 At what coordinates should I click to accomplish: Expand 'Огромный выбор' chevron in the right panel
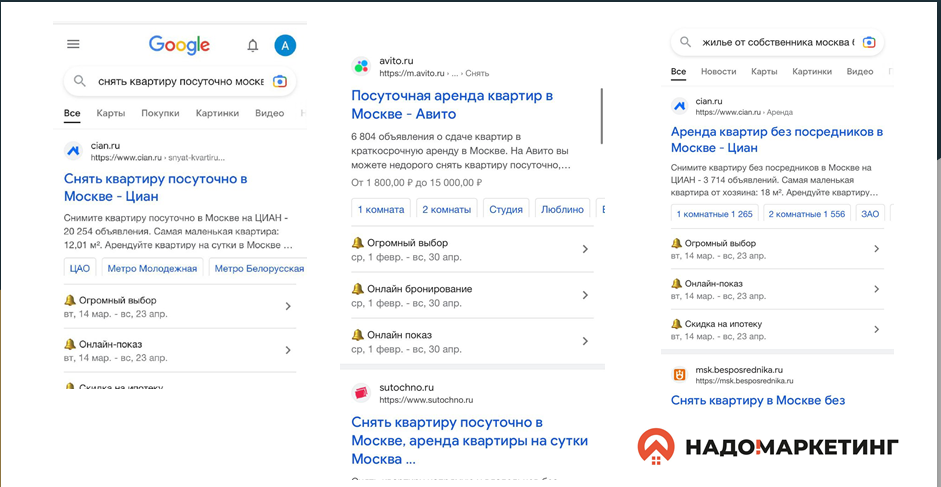pyautogui.click(x=876, y=249)
